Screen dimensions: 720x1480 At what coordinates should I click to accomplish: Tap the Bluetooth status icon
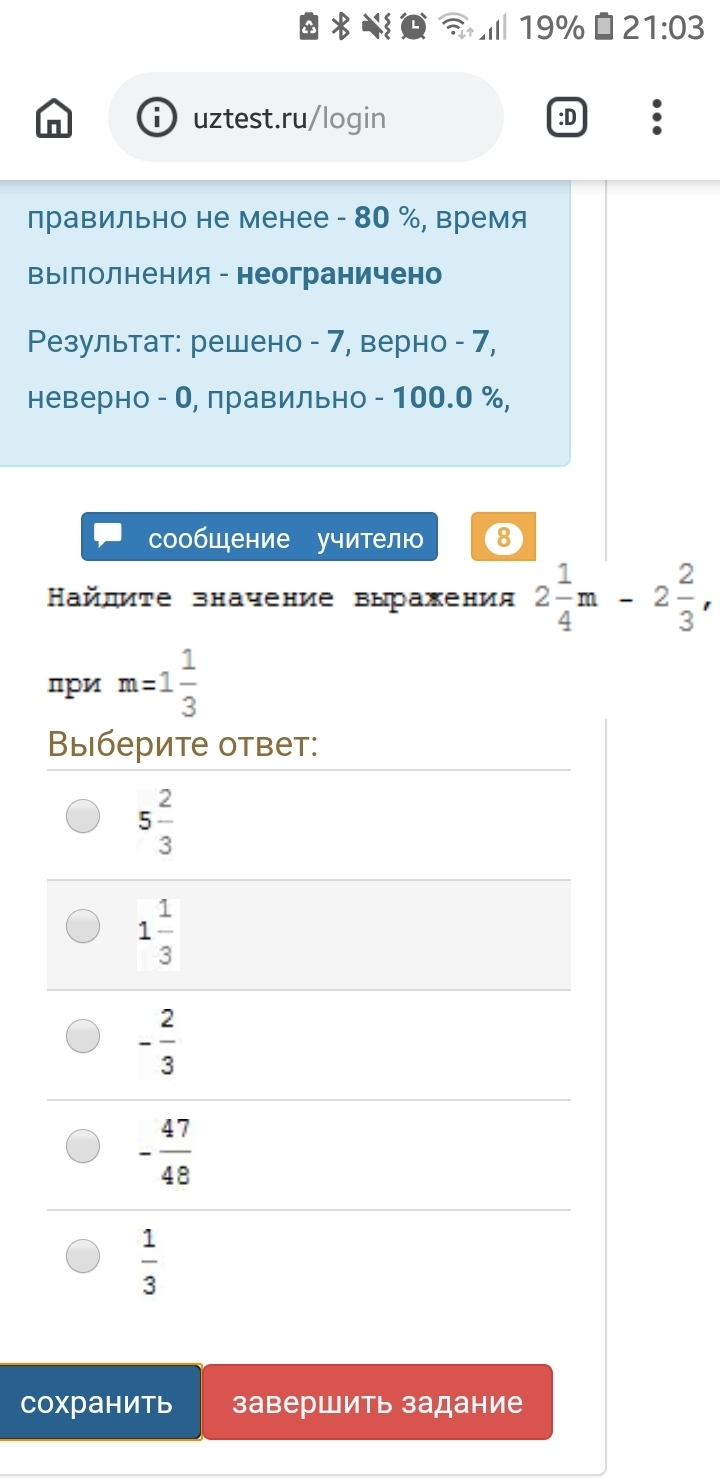click(x=341, y=27)
